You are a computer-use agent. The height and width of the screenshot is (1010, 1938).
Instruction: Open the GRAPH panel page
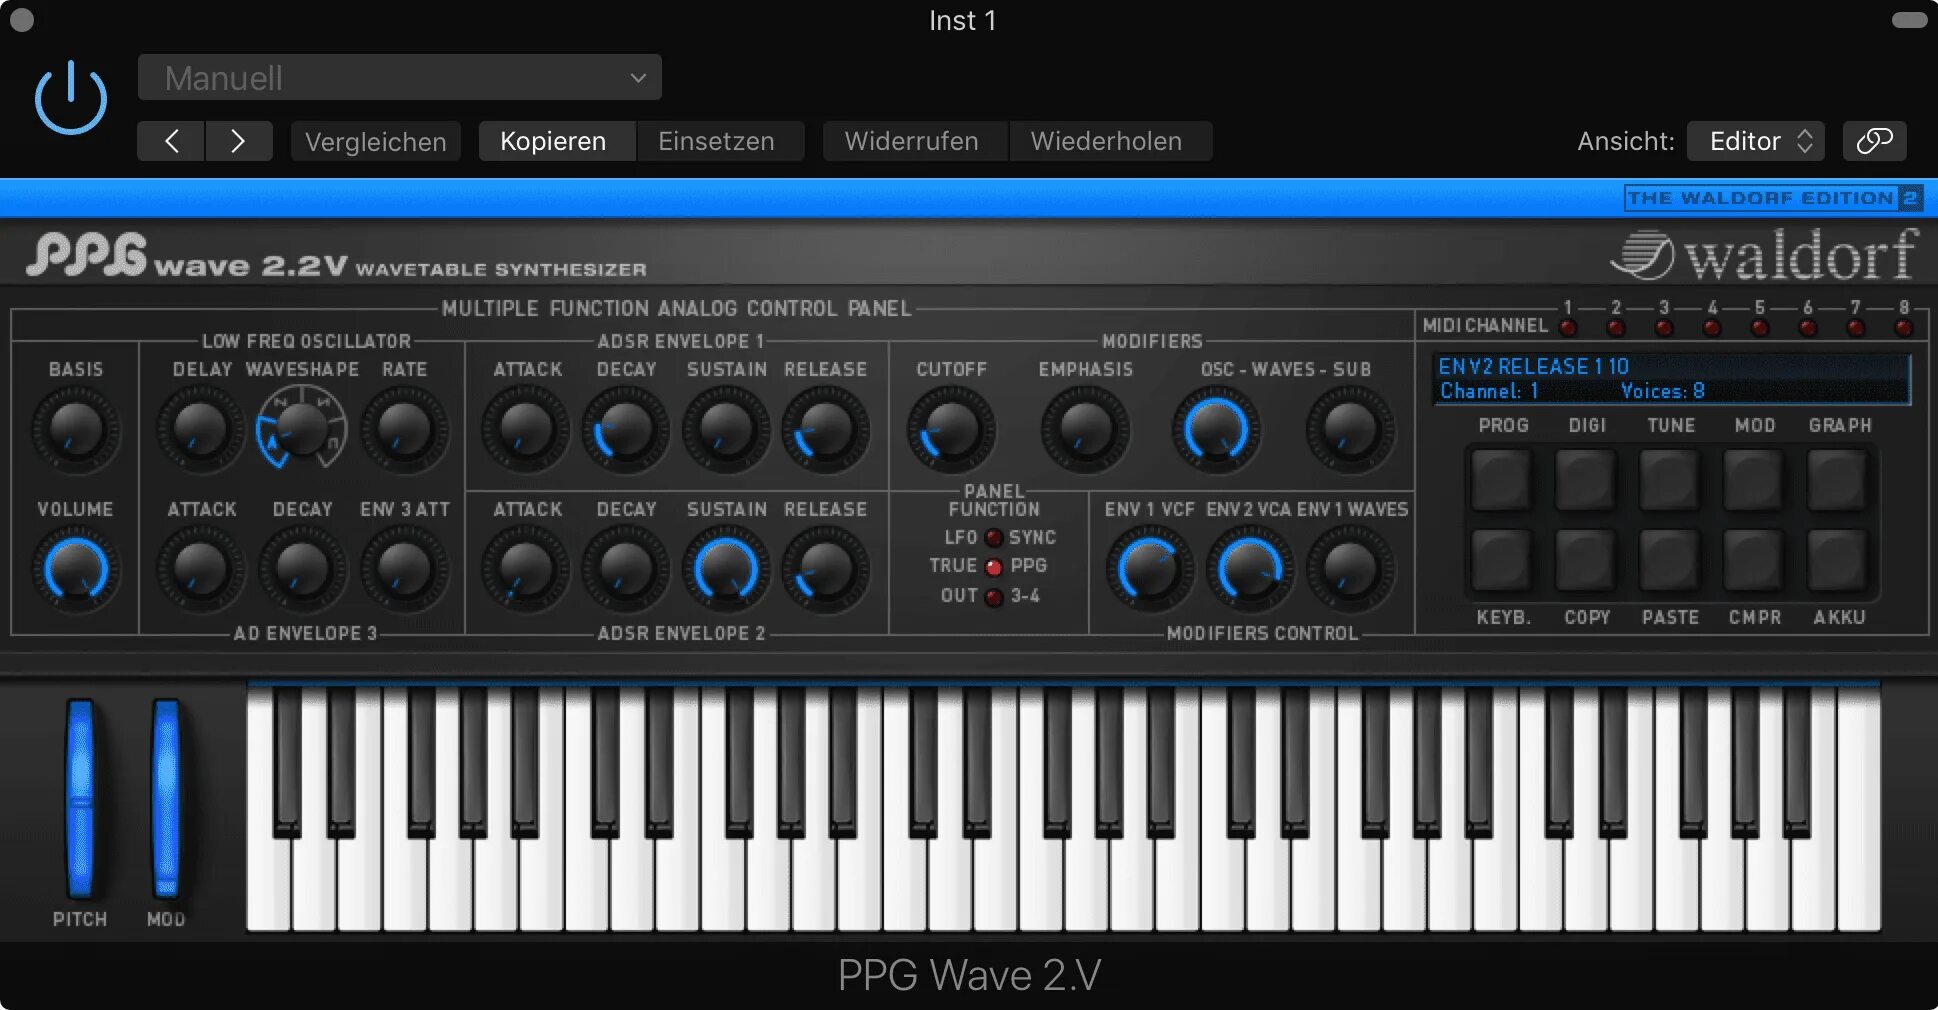[x=1838, y=480]
